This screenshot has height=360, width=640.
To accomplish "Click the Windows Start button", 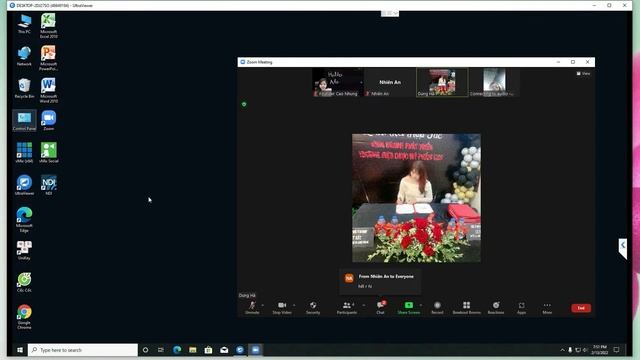I will tap(20, 350).
